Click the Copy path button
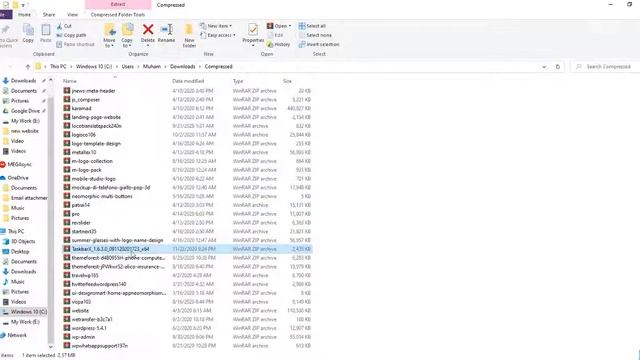Image resolution: width=640 pixels, height=360 pixels. click(x=71, y=35)
